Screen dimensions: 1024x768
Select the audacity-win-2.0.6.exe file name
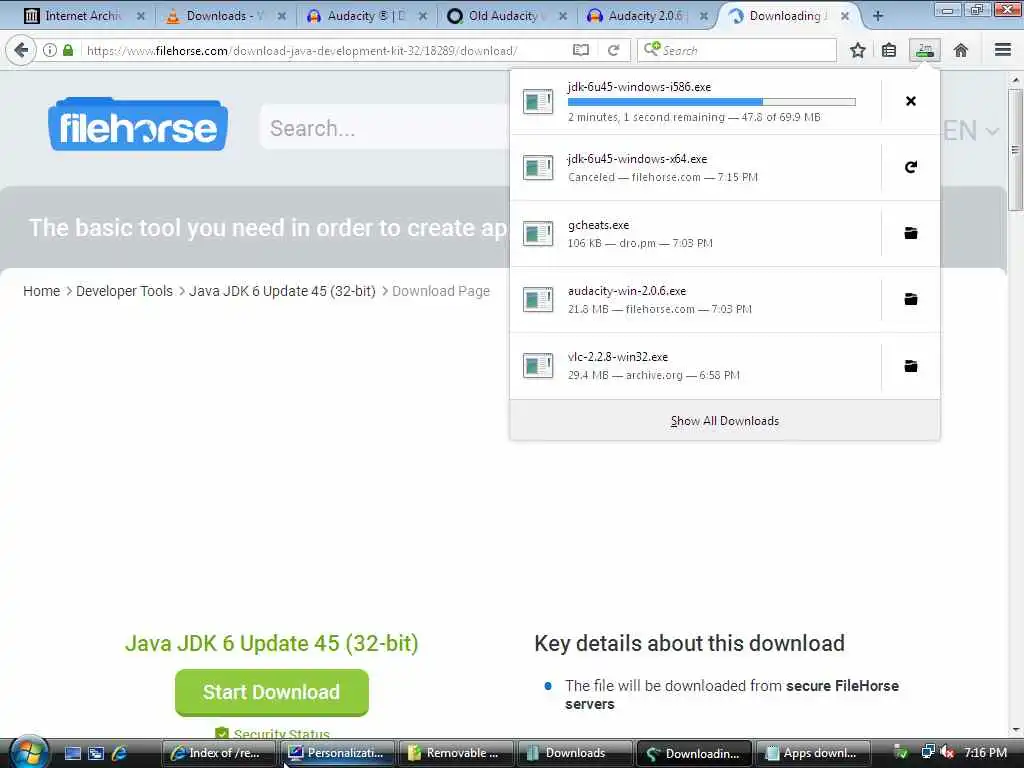point(627,291)
